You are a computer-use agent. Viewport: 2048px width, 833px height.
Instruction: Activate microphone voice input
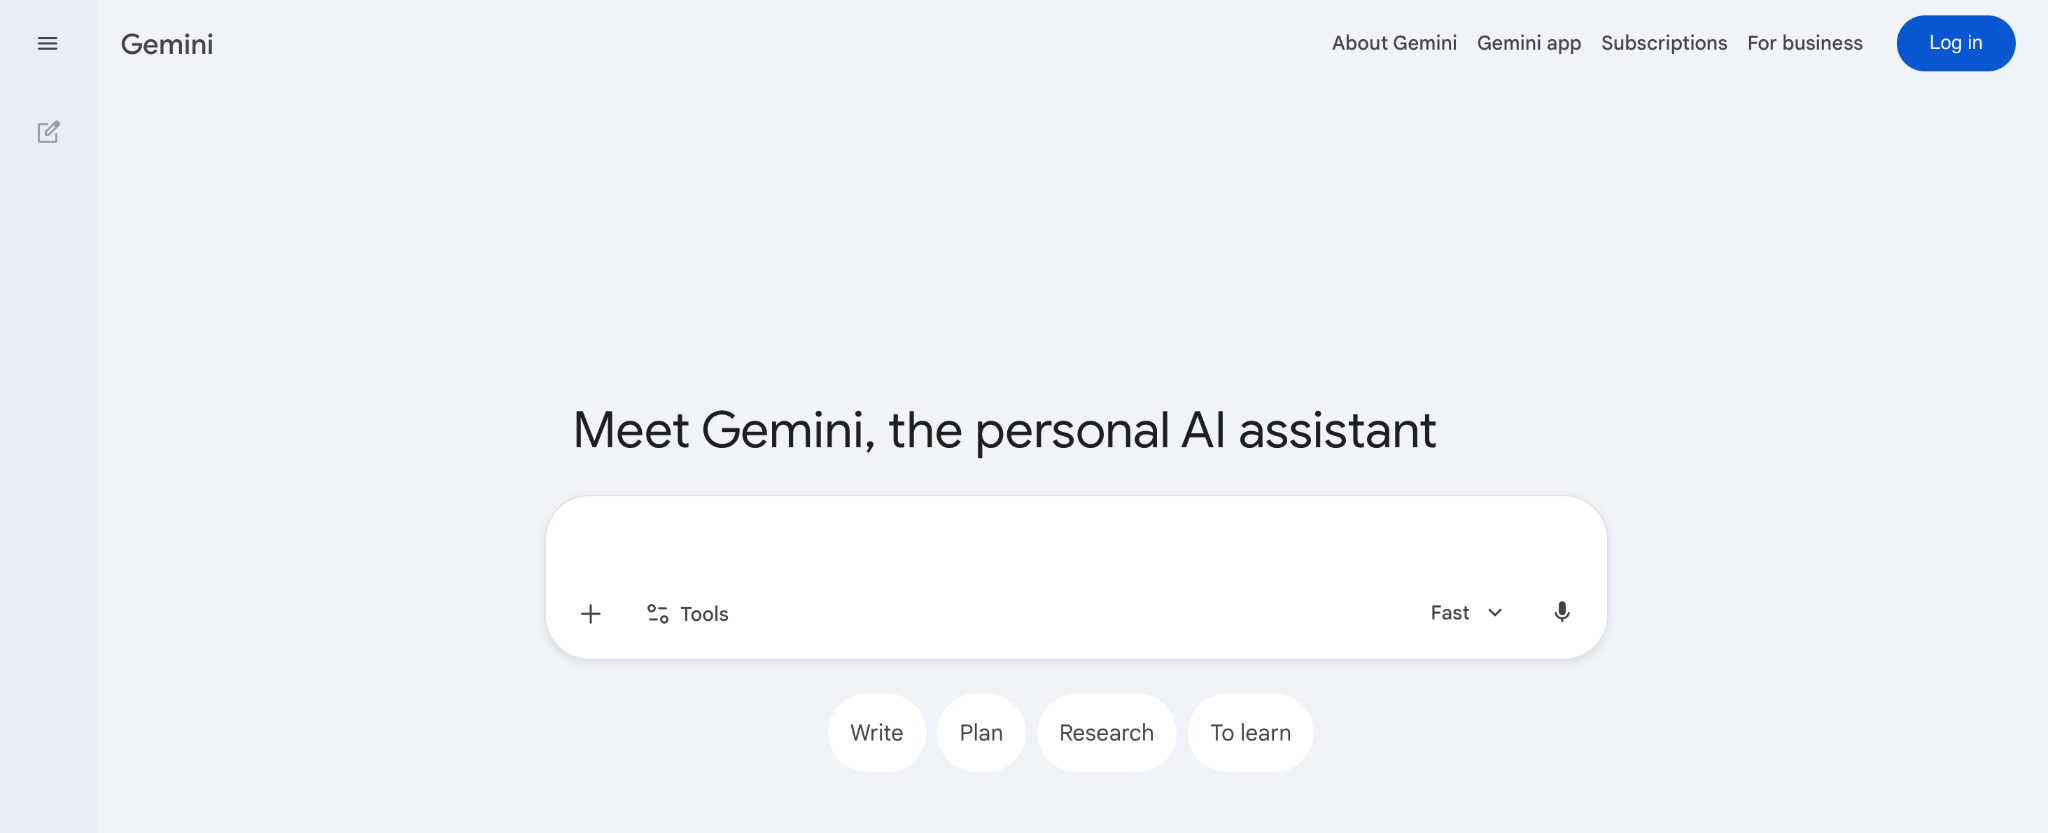[x=1561, y=612]
